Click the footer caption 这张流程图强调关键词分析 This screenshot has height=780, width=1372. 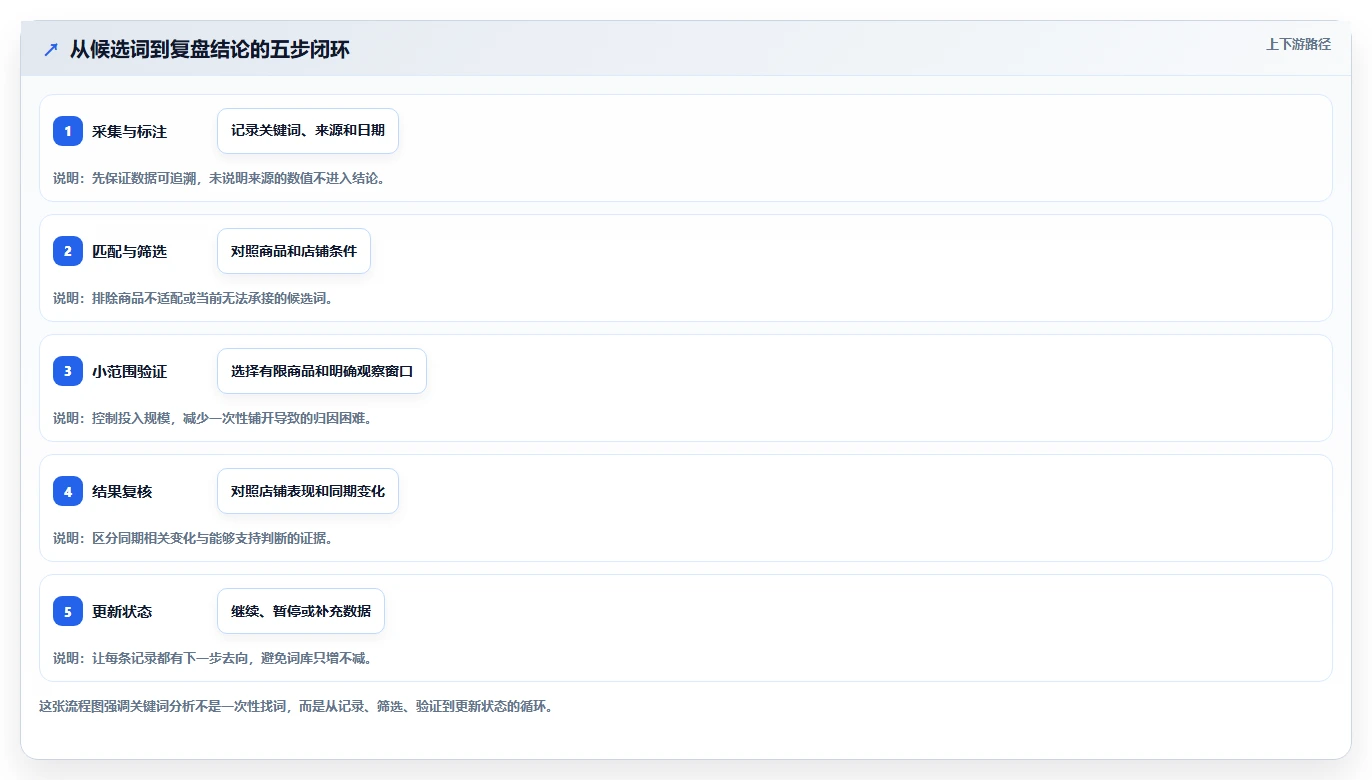click(x=296, y=706)
